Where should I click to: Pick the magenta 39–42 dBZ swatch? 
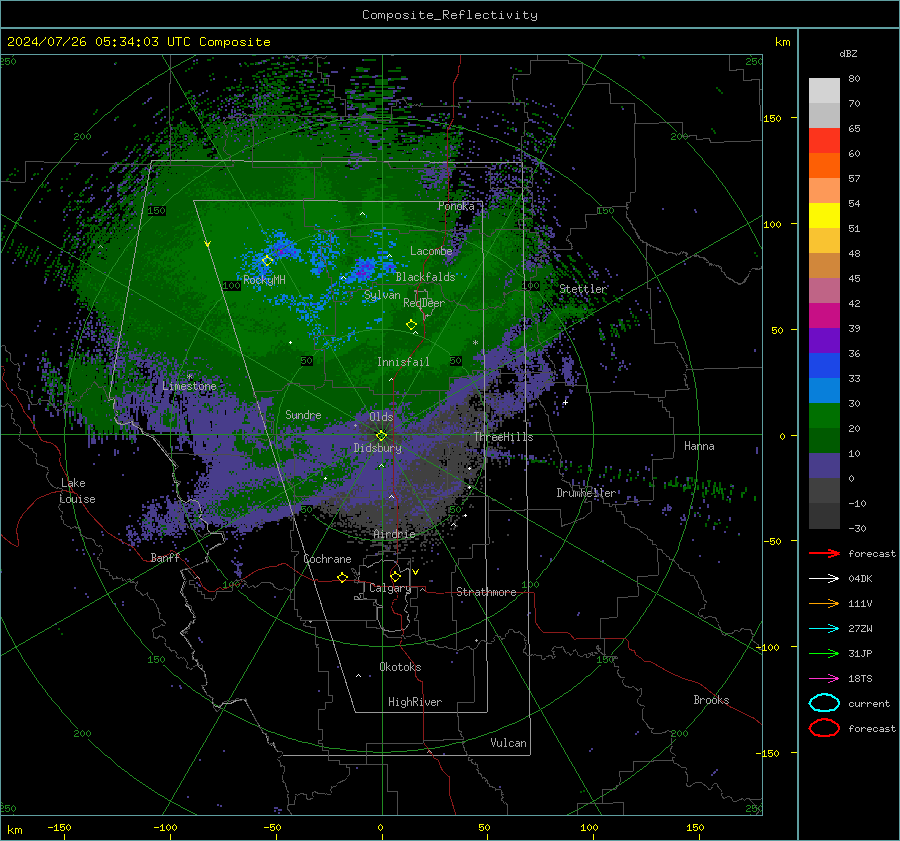point(824,316)
